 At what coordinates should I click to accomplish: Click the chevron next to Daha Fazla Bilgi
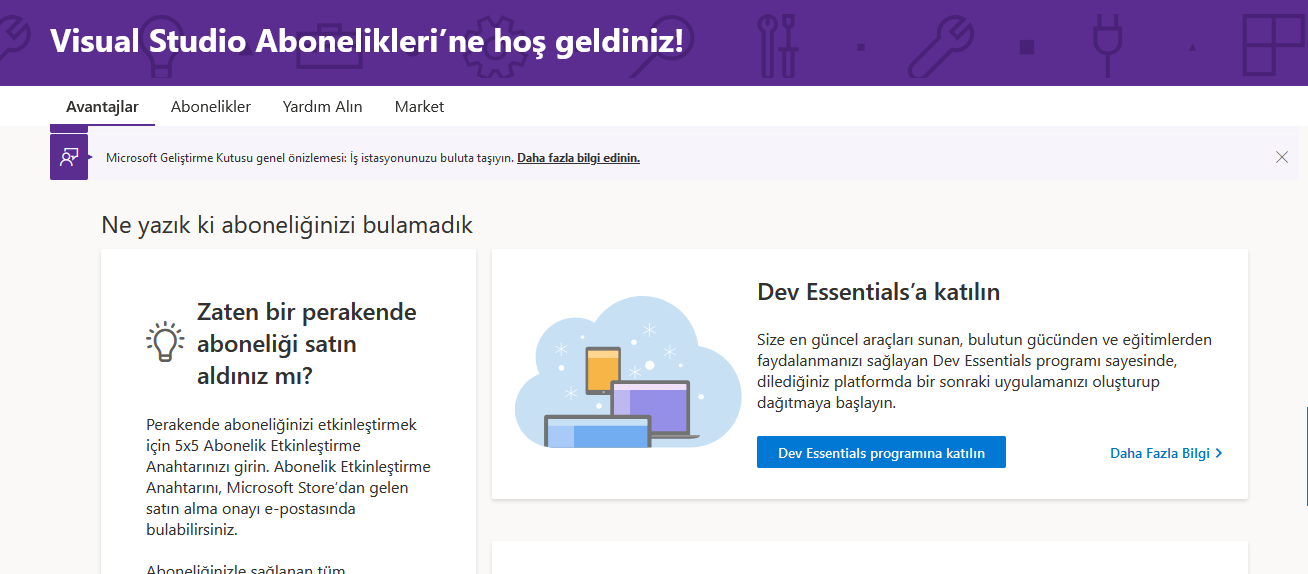click(x=1219, y=453)
